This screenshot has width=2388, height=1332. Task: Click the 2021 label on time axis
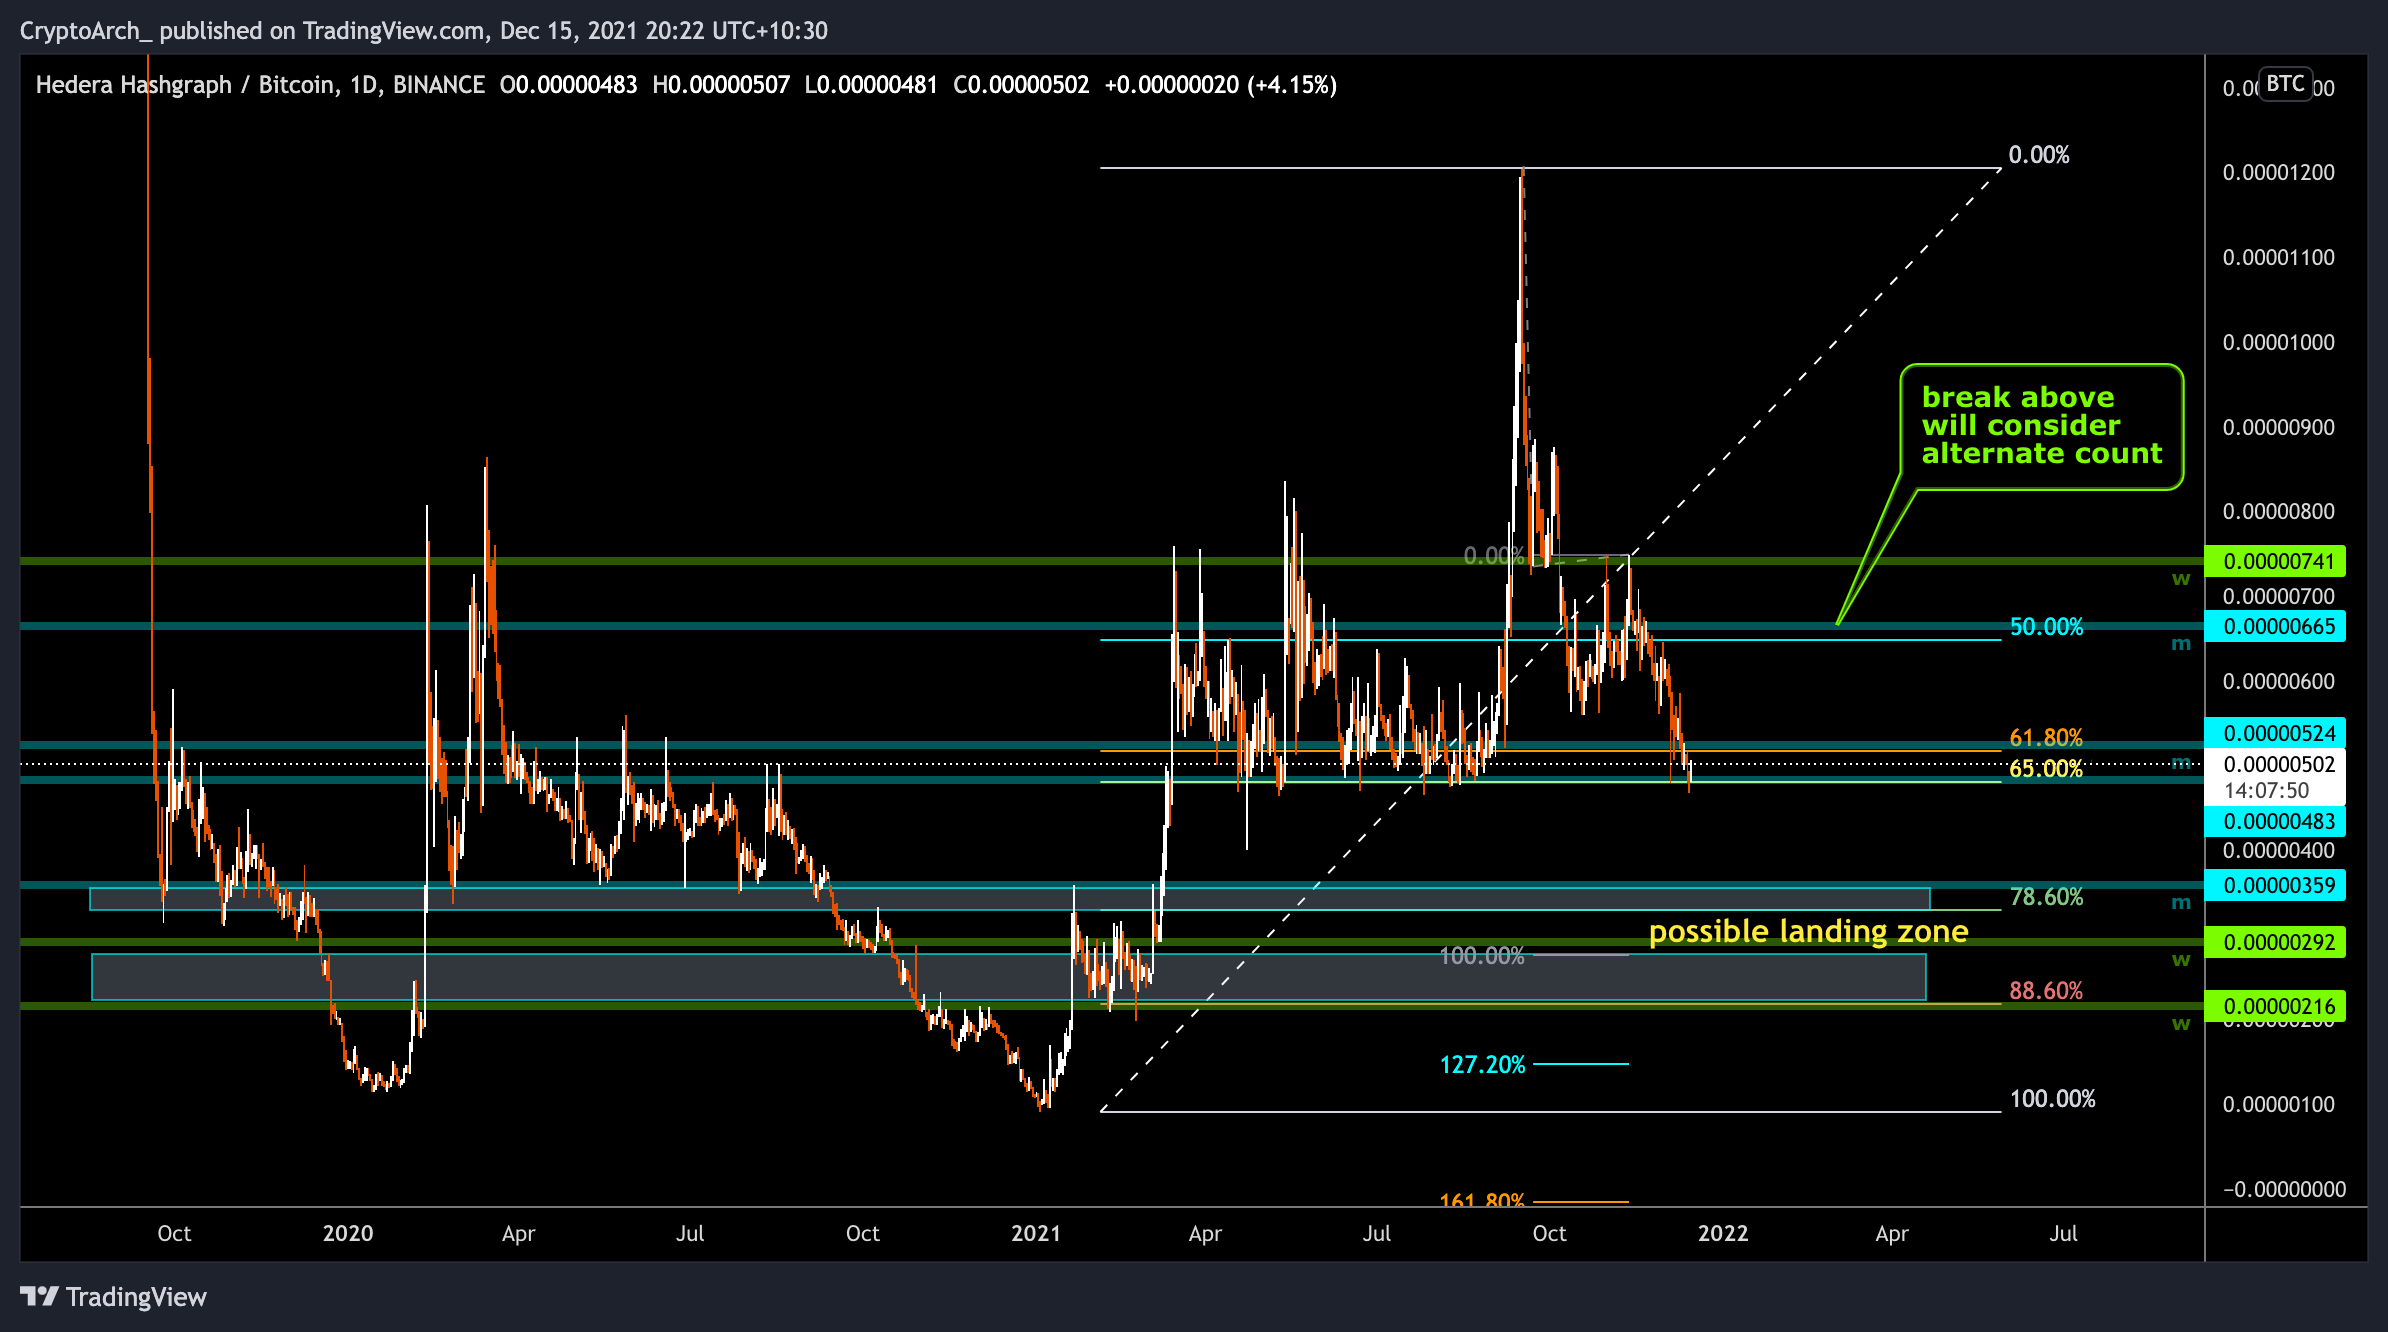pyautogui.click(x=1036, y=1233)
